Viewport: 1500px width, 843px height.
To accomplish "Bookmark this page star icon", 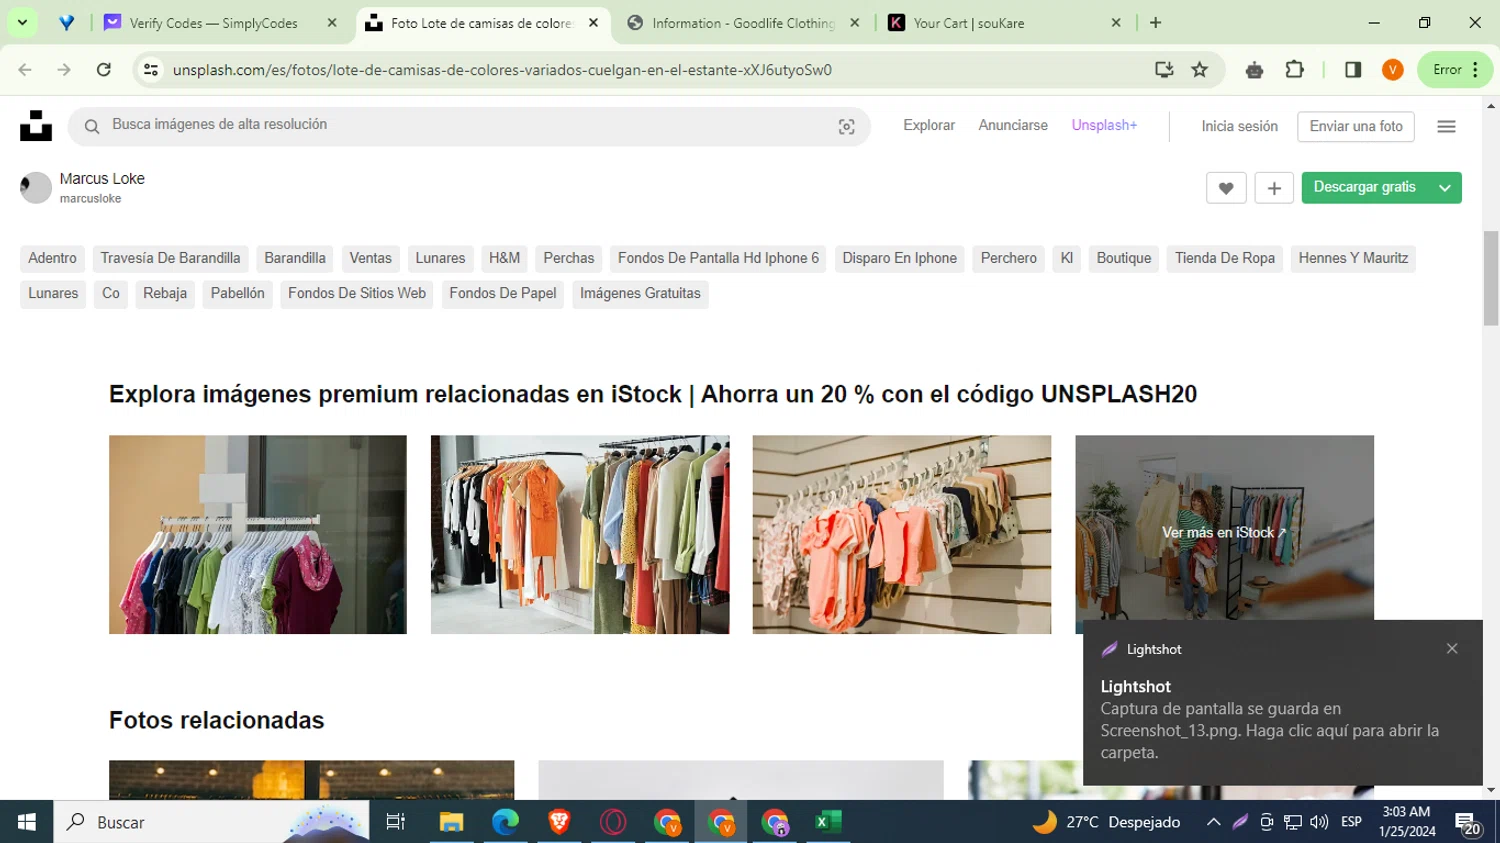I will tap(1200, 70).
